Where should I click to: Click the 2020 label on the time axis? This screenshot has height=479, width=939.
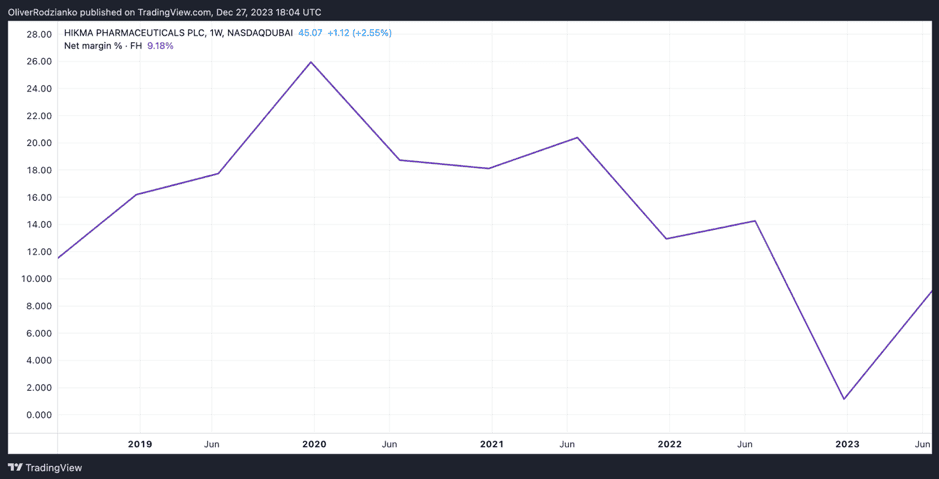tap(314, 444)
